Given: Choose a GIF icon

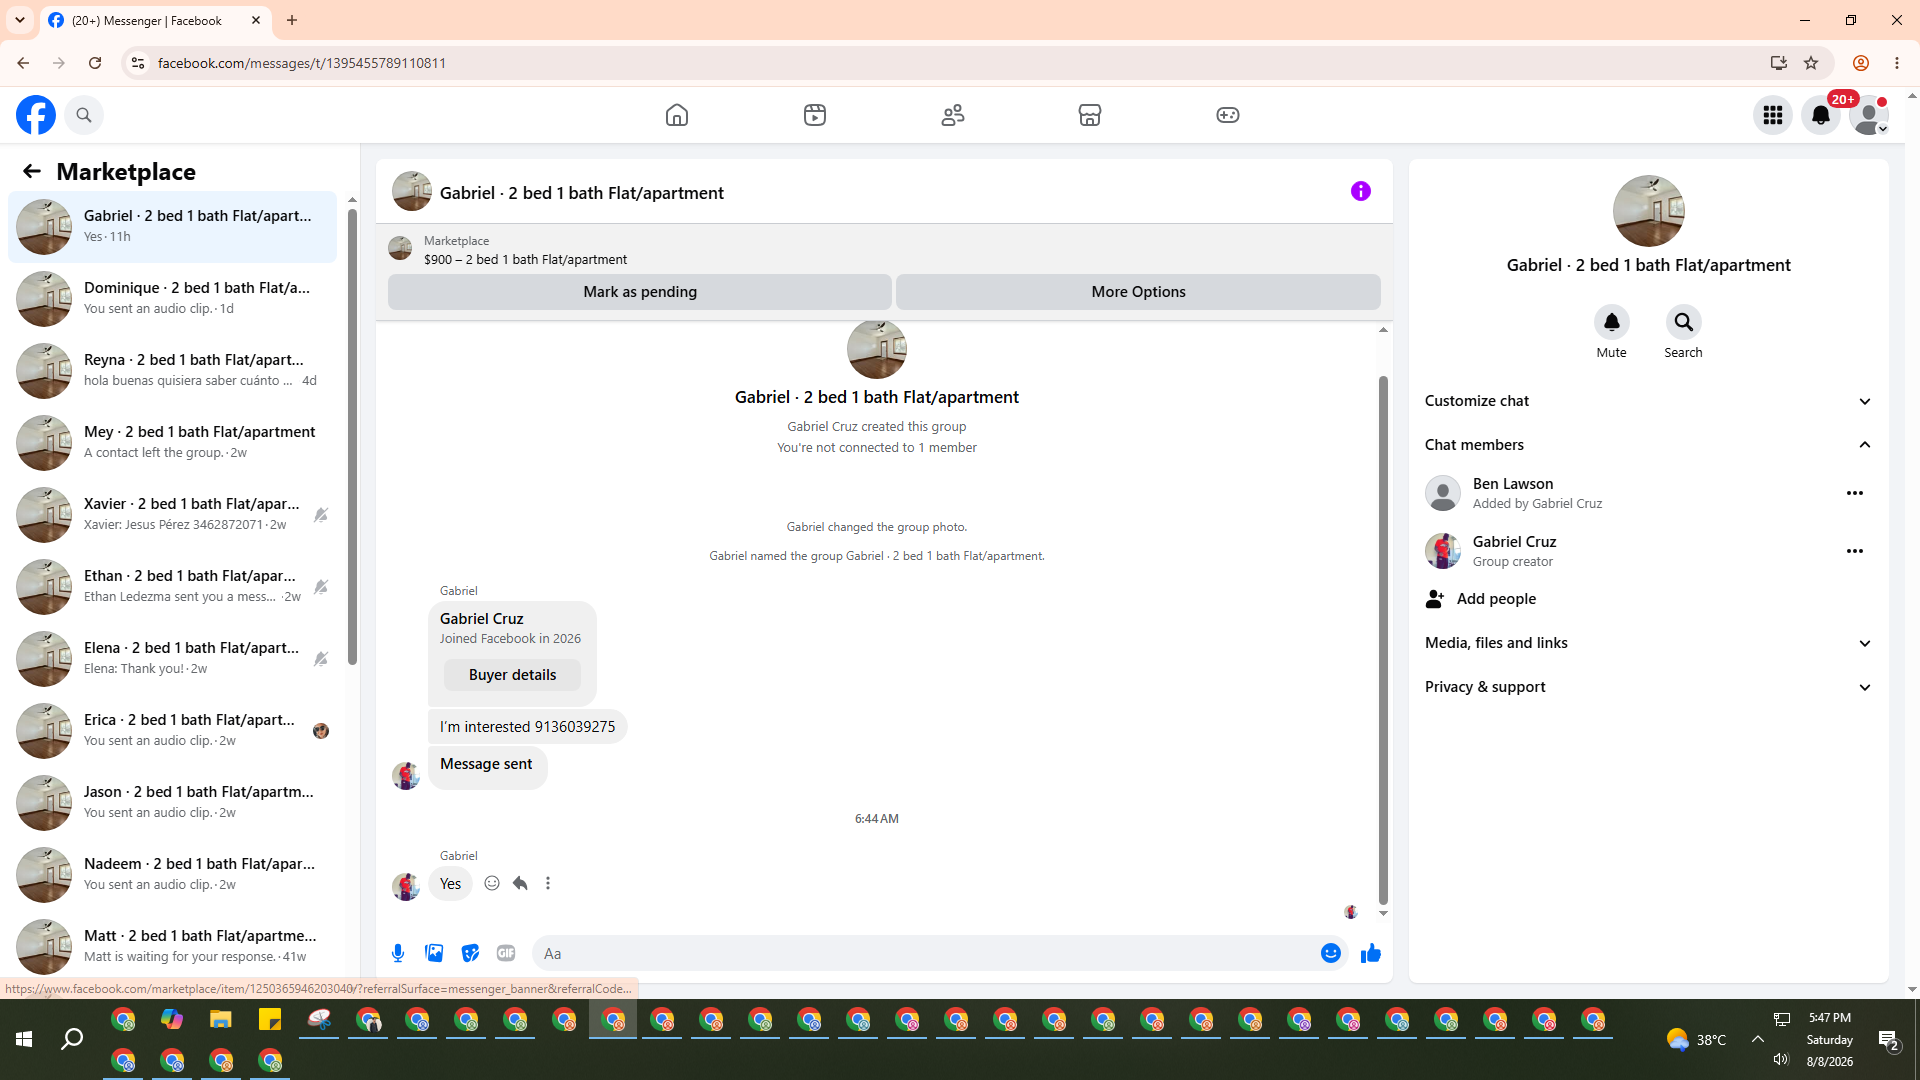Looking at the screenshot, I should [x=506, y=953].
